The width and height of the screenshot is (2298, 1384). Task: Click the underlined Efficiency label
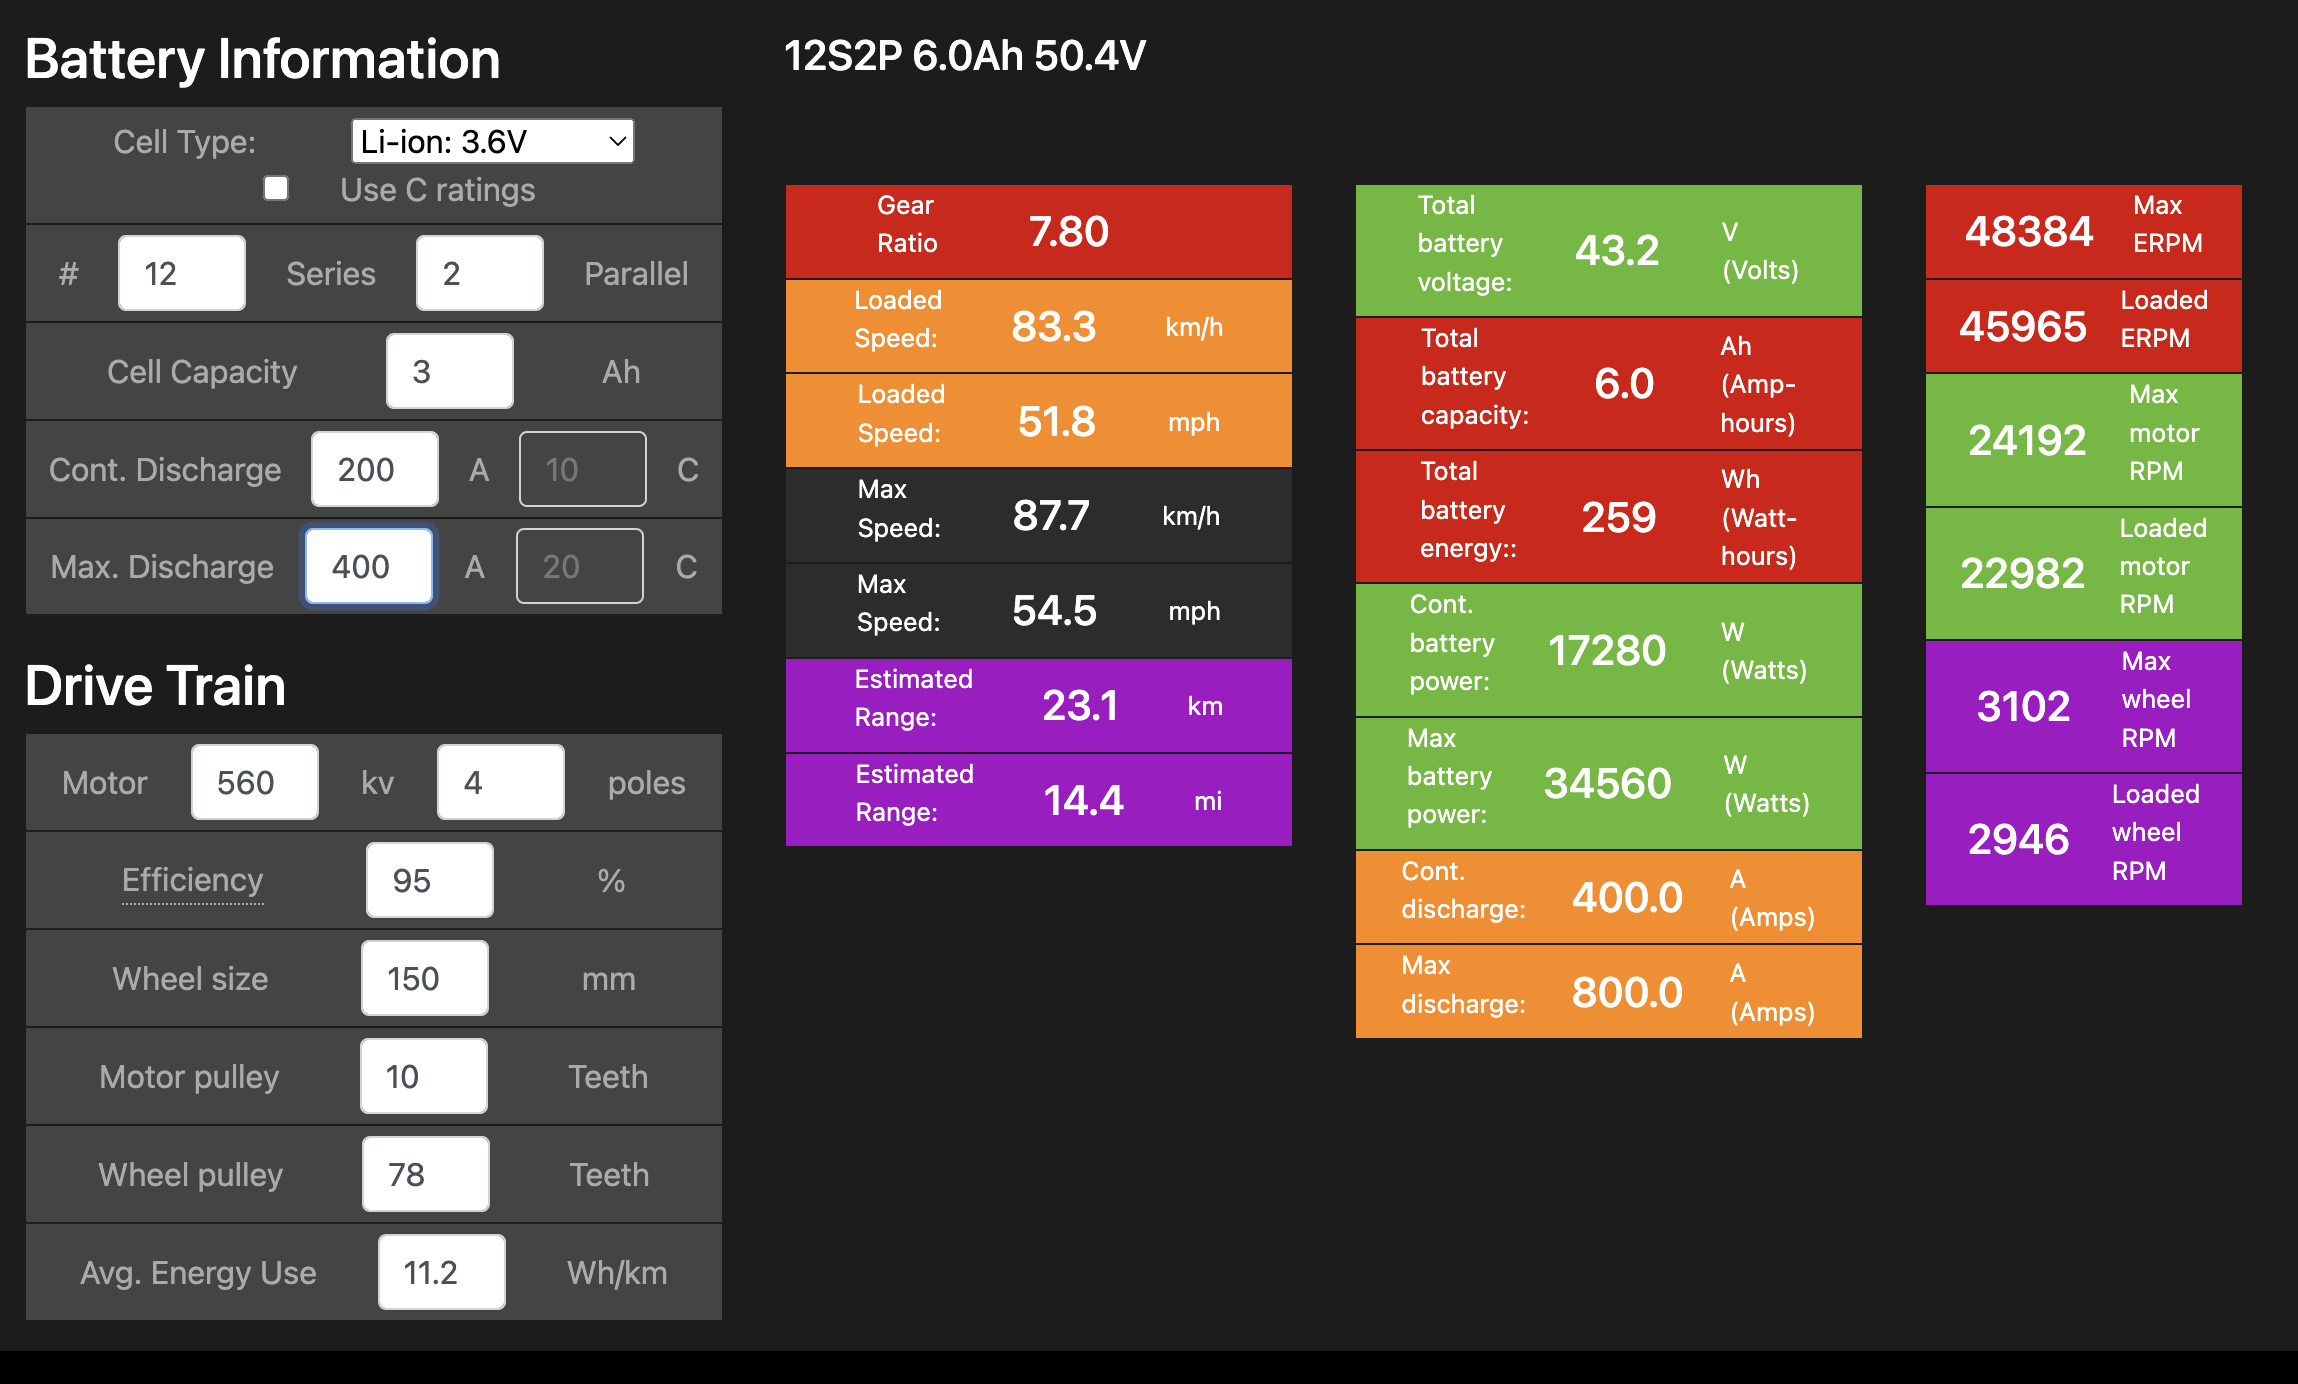tap(193, 880)
